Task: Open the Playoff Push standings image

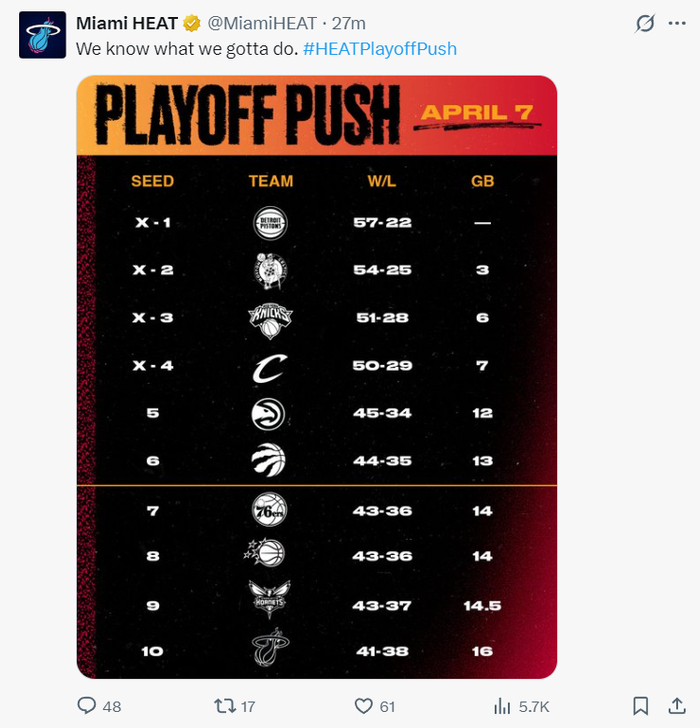Action: tap(316, 377)
